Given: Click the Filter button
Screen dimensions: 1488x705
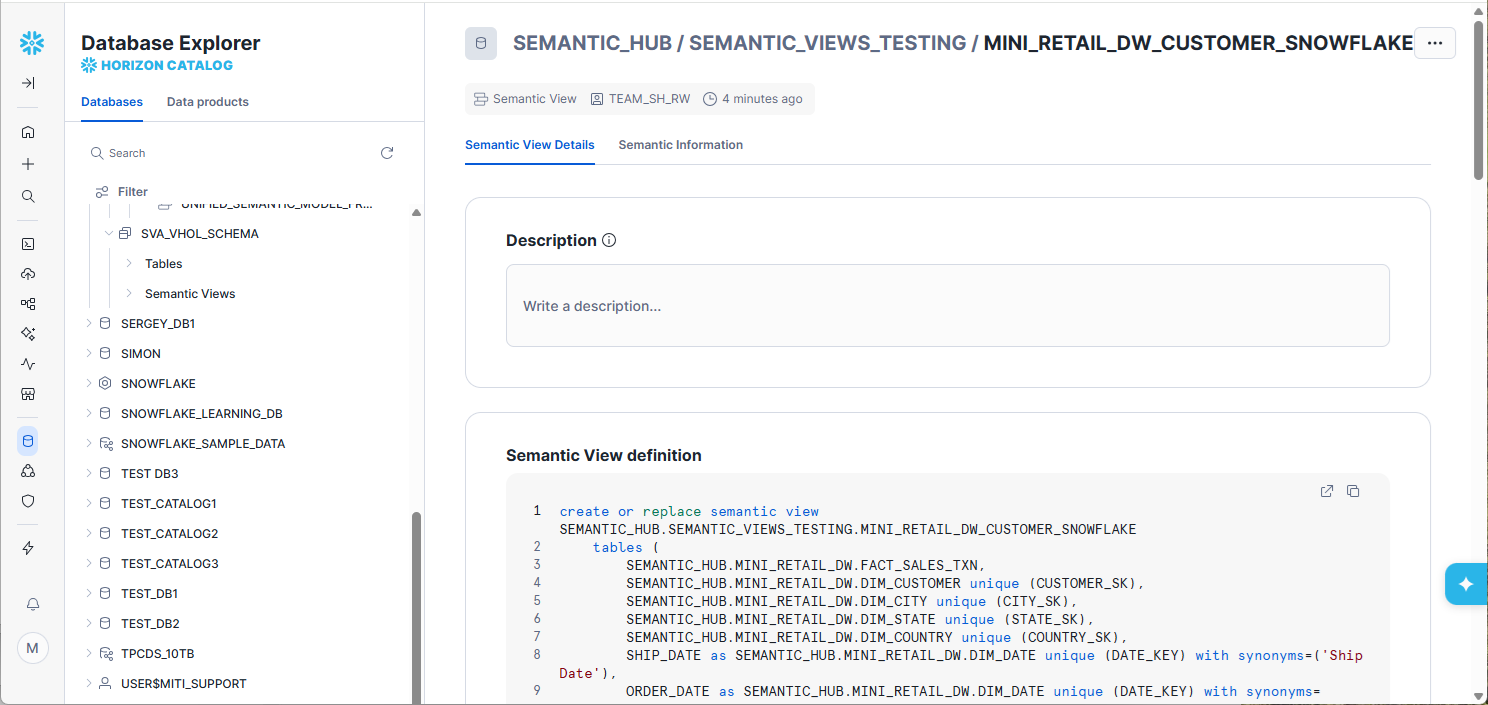Looking at the screenshot, I should [x=122, y=192].
